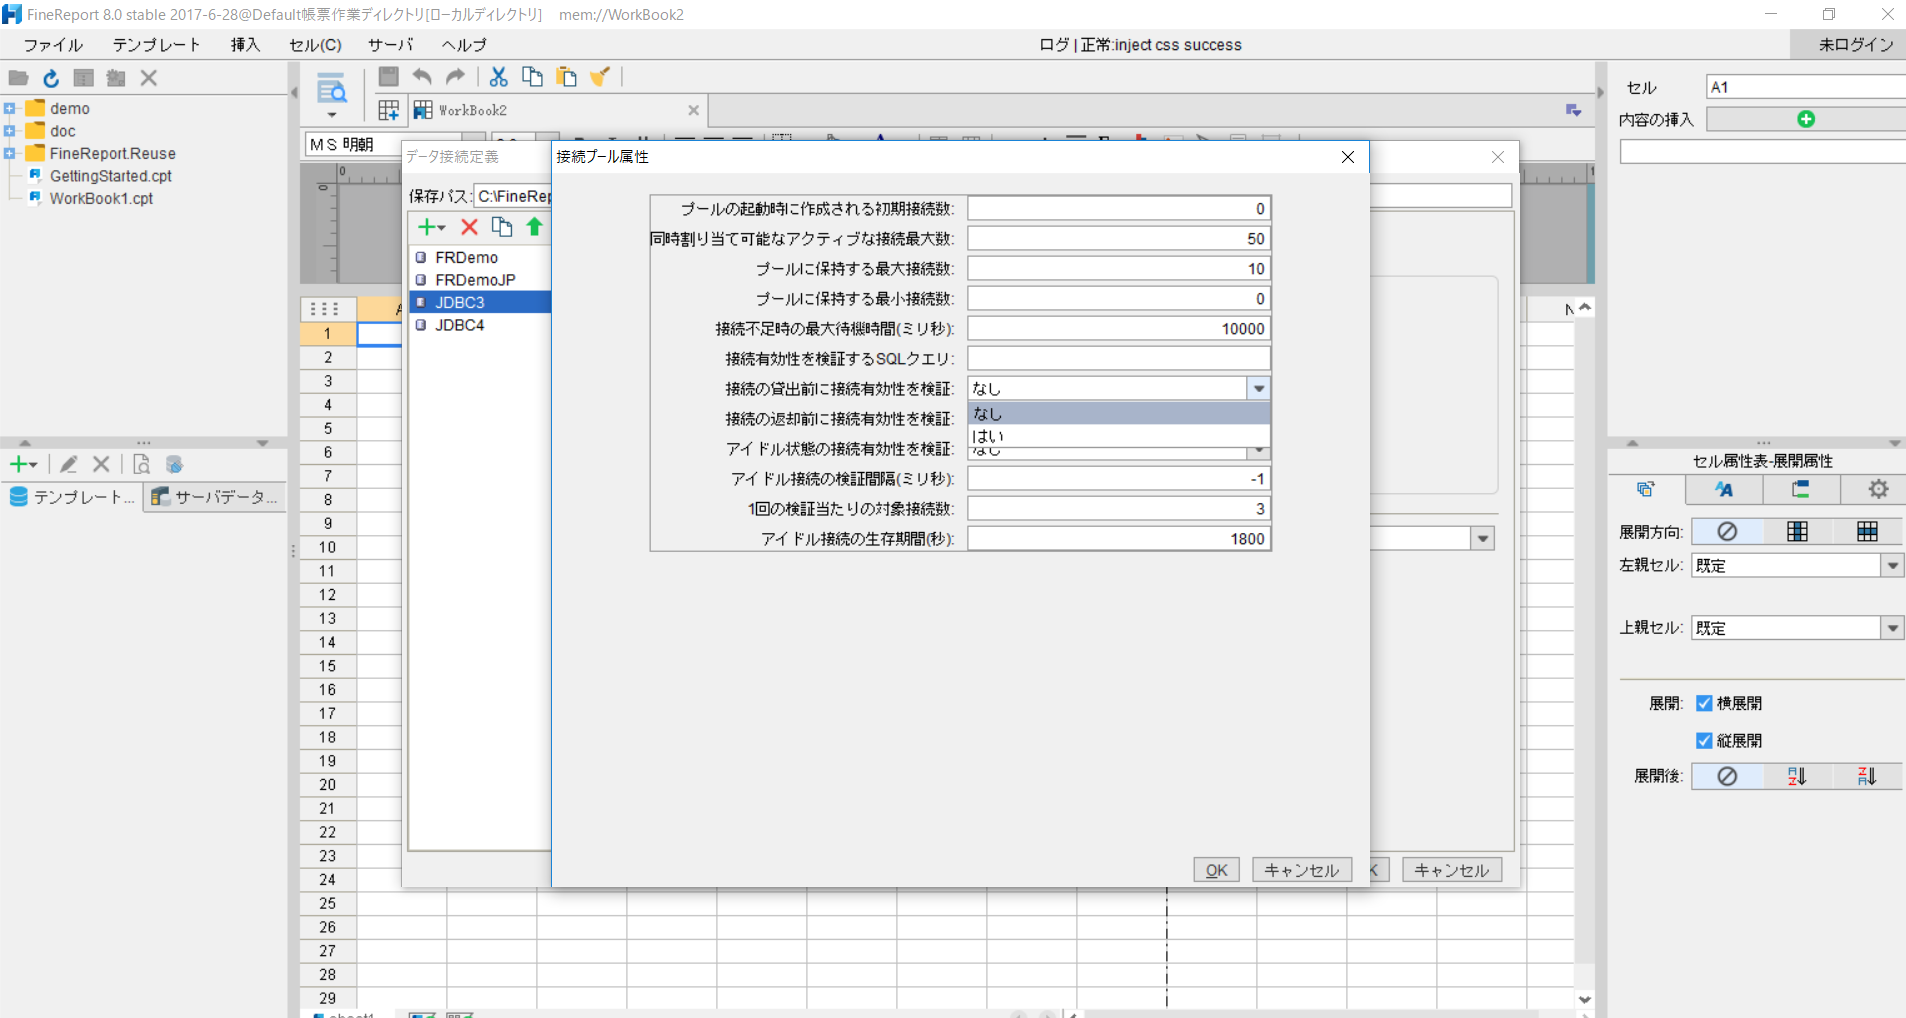Click the scissors cut icon

498,77
